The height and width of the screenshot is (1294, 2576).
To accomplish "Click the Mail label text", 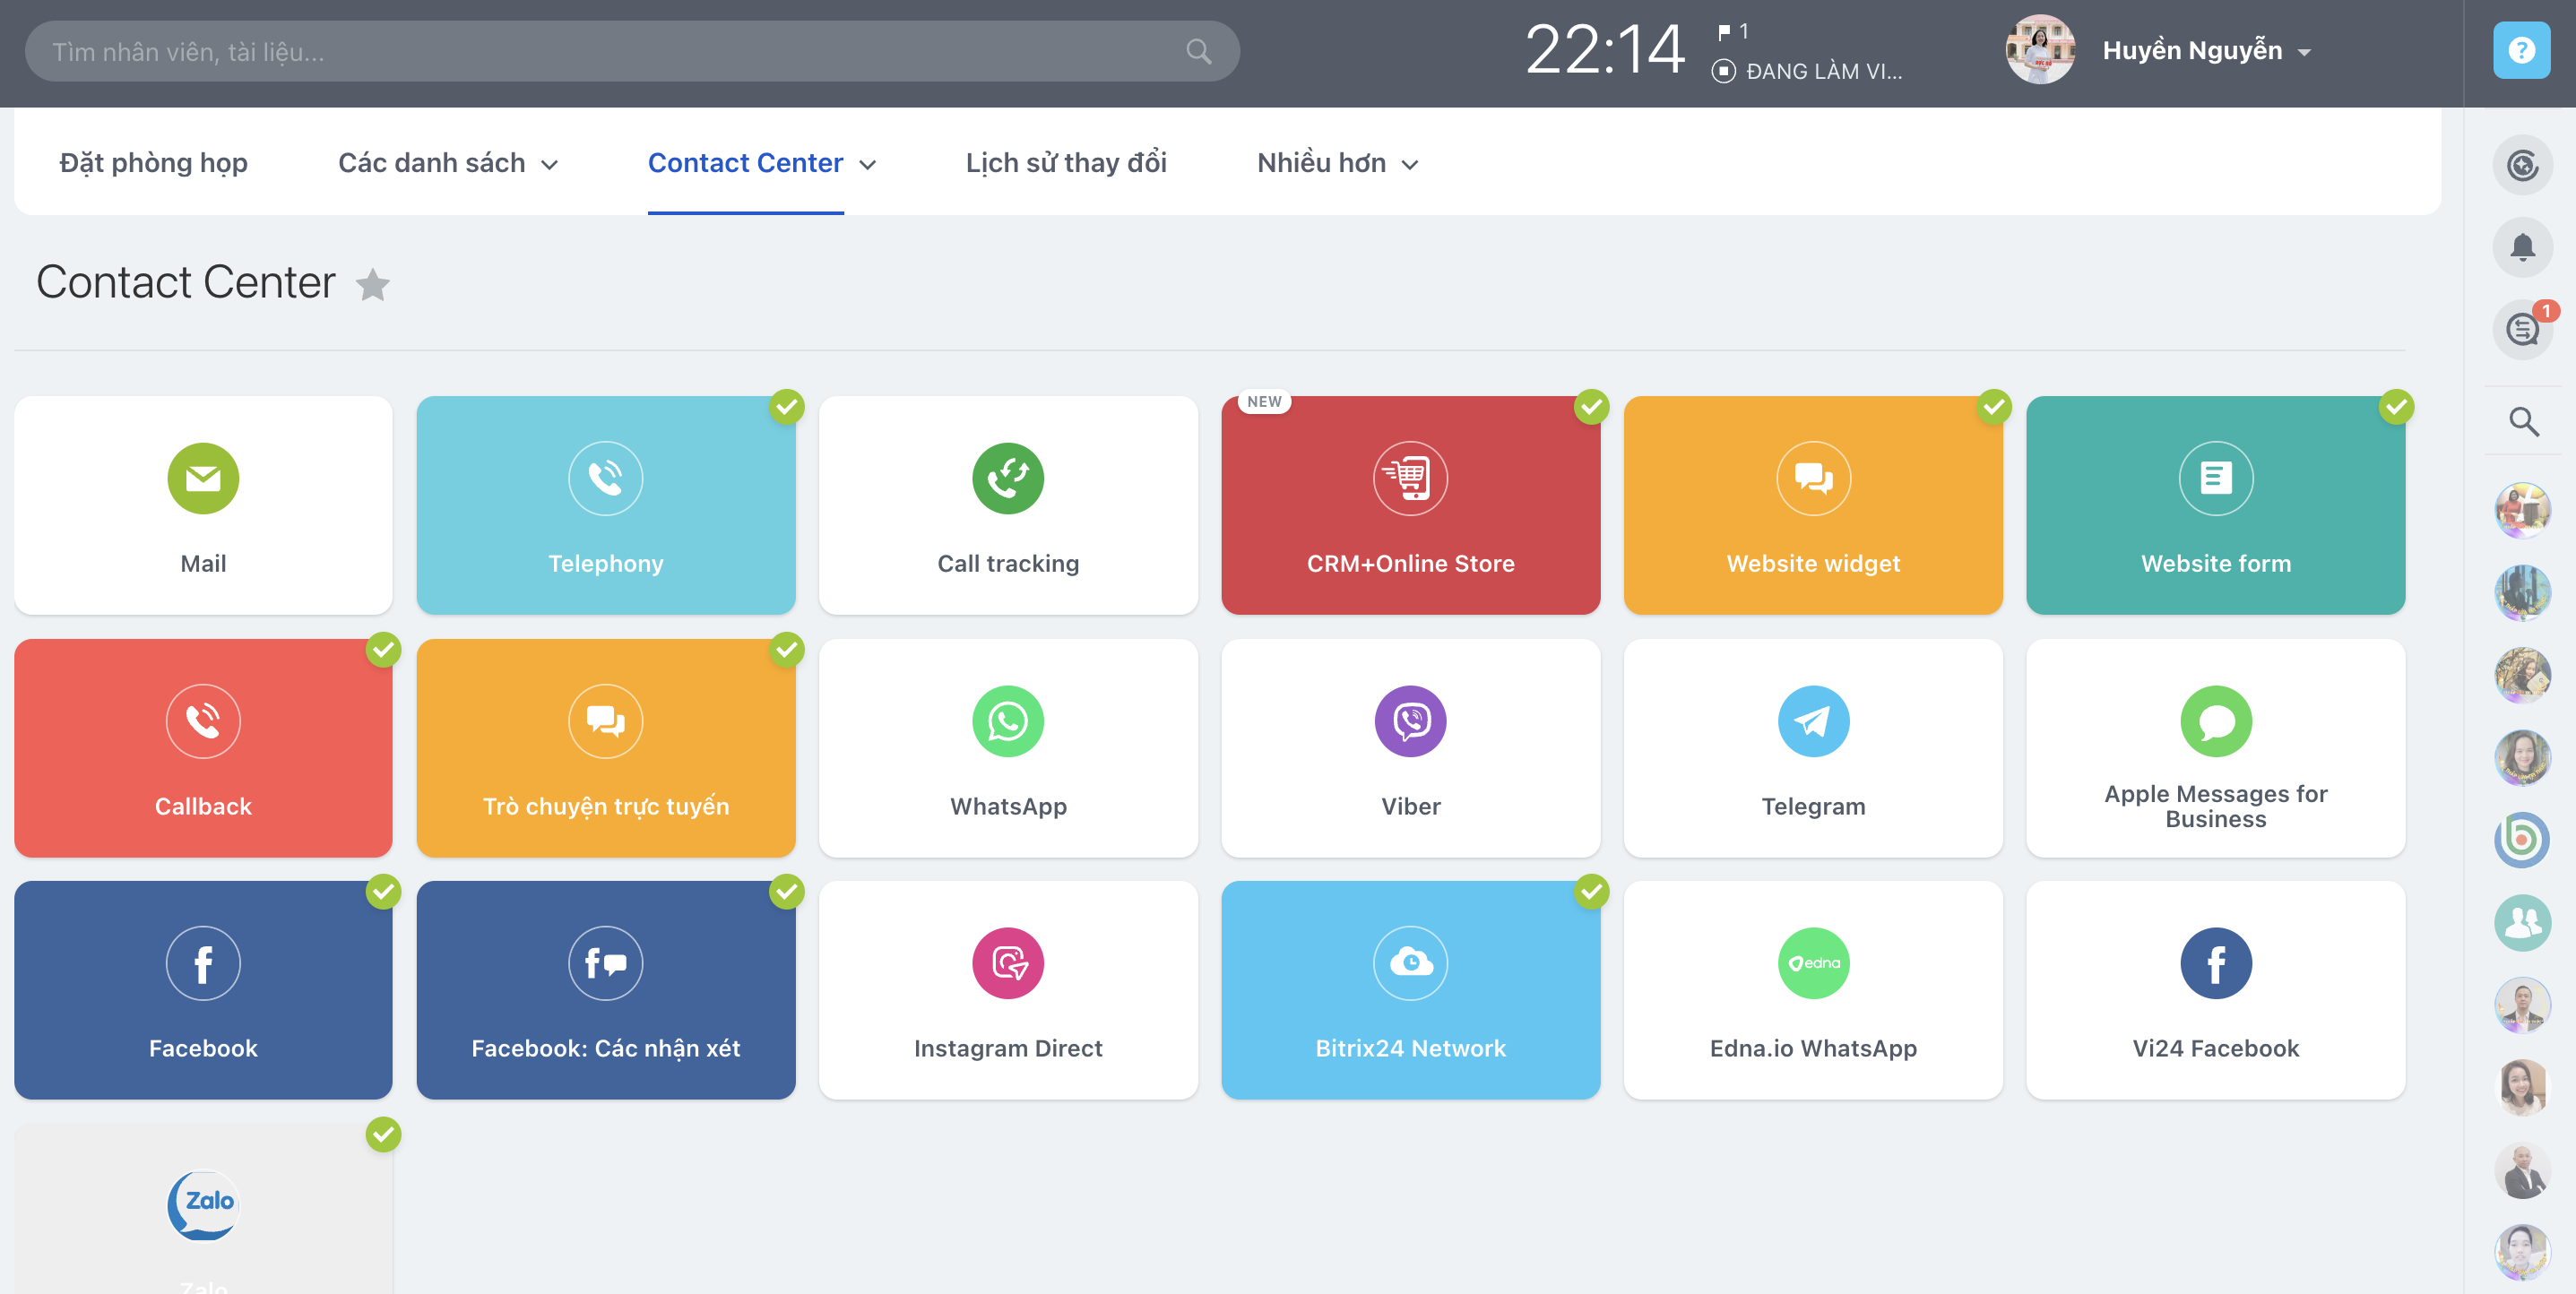I will [203, 564].
